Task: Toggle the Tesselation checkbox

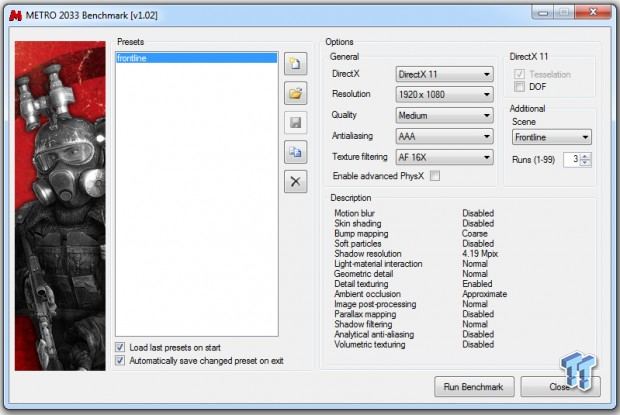Action: (520, 74)
